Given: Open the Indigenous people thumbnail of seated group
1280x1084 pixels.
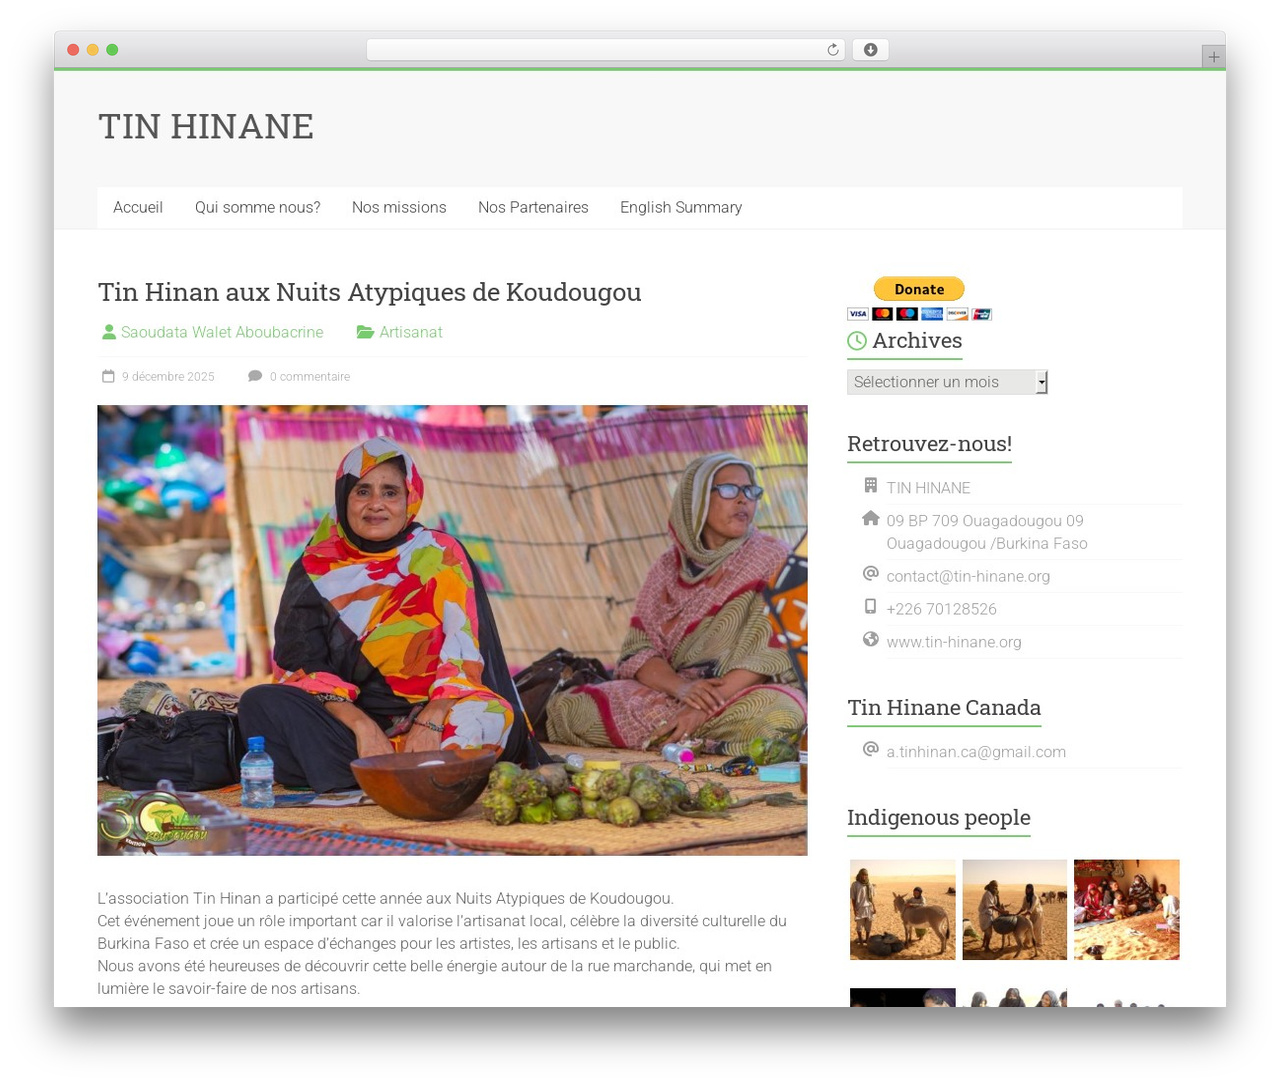Looking at the screenshot, I should point(1127,910).
